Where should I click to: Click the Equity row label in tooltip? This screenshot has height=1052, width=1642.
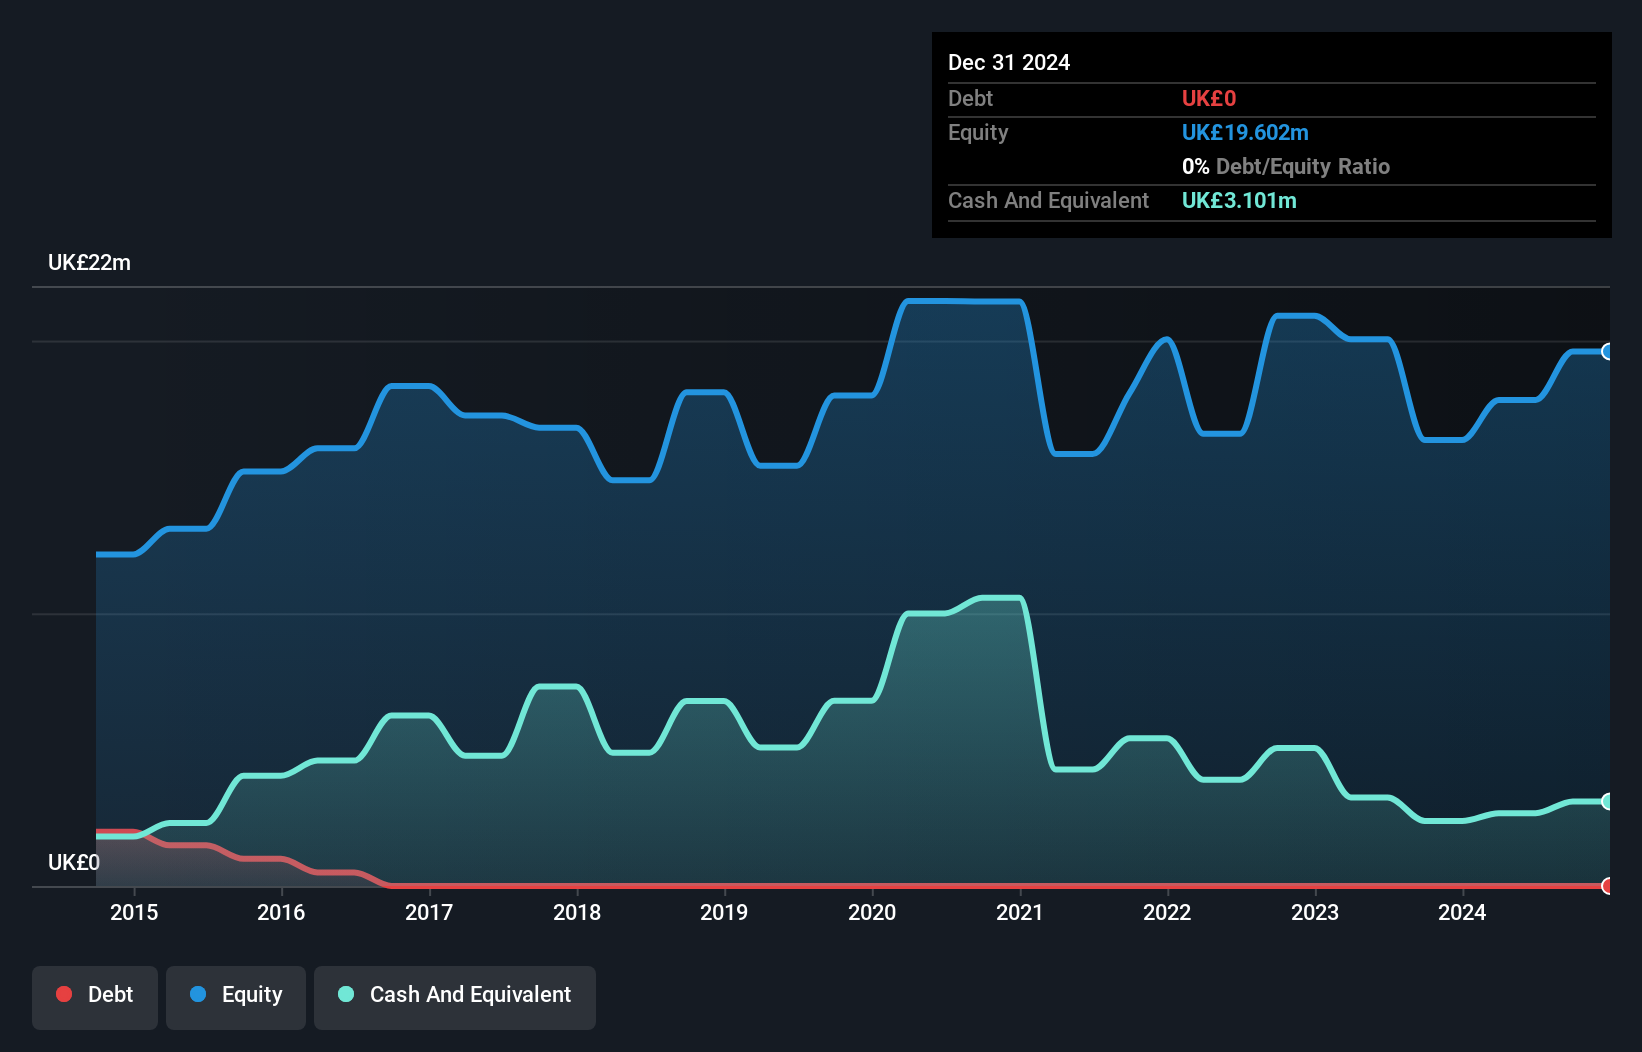click(x=978, y=132)
